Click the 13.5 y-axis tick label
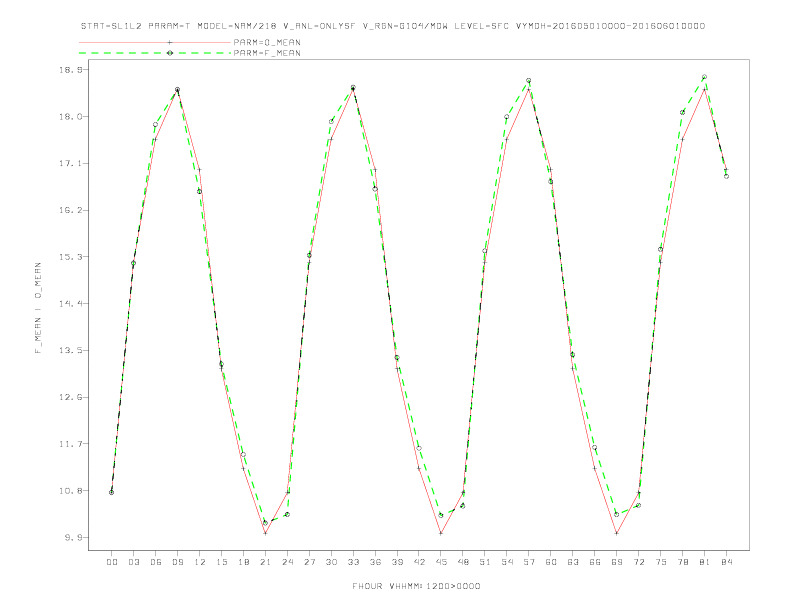 [x=70, y=350]
